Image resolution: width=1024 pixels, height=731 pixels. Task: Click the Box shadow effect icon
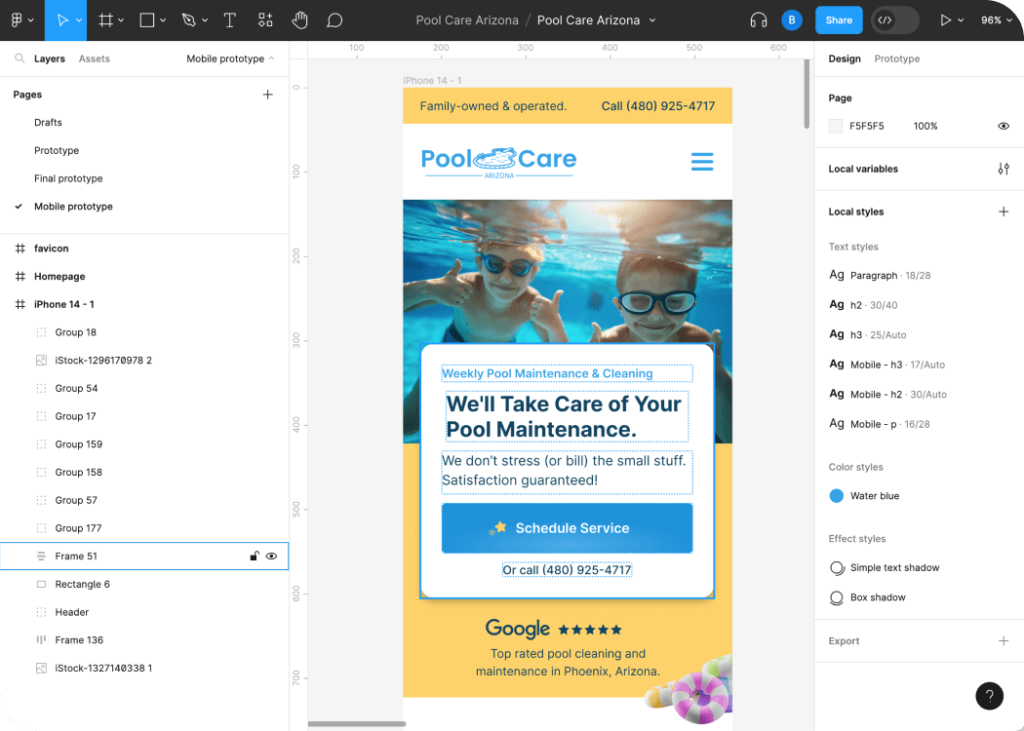click(837, 598)
